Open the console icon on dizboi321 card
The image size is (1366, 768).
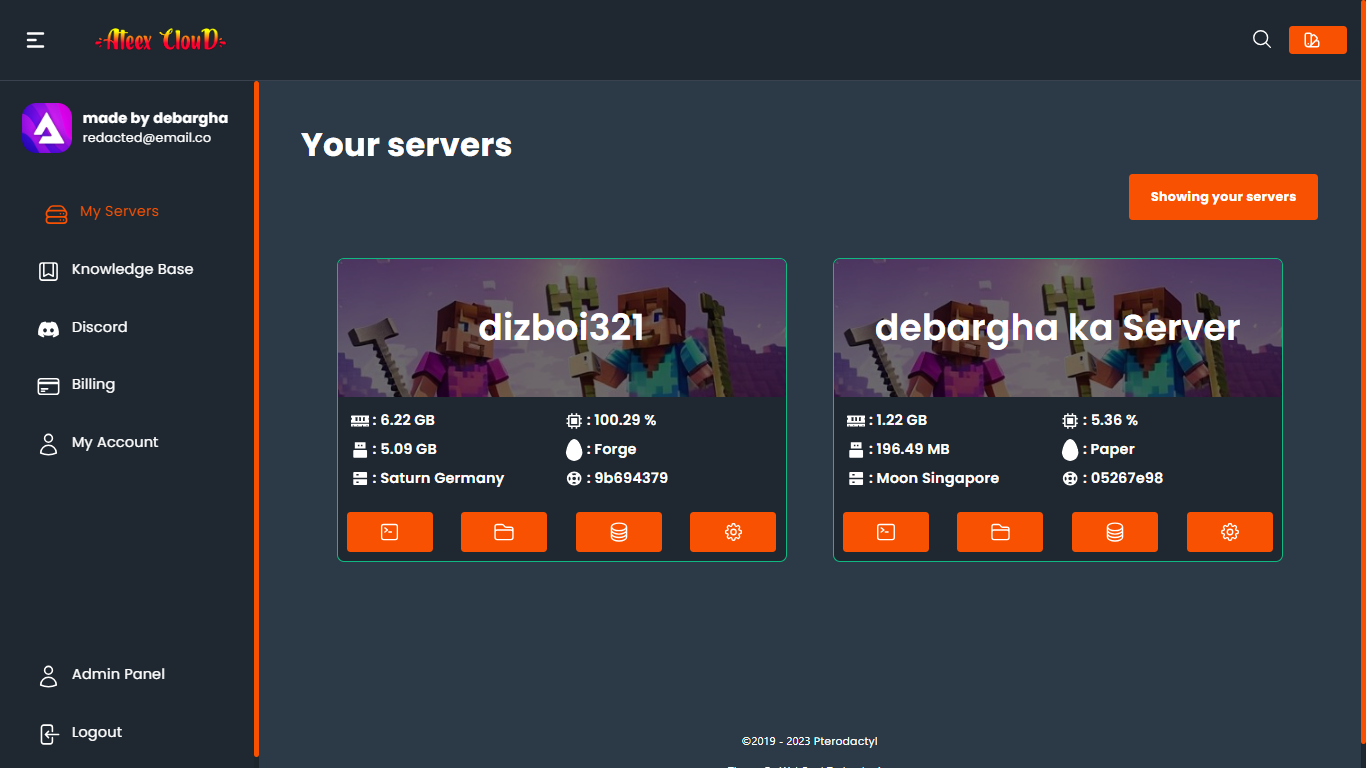389,531
